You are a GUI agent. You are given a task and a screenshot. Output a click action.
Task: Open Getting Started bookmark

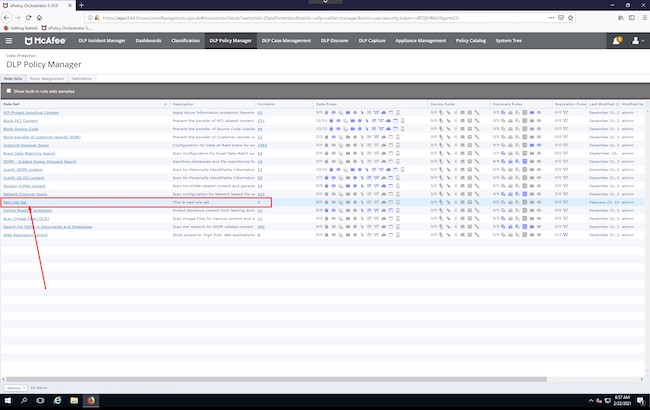coord(20,28)
